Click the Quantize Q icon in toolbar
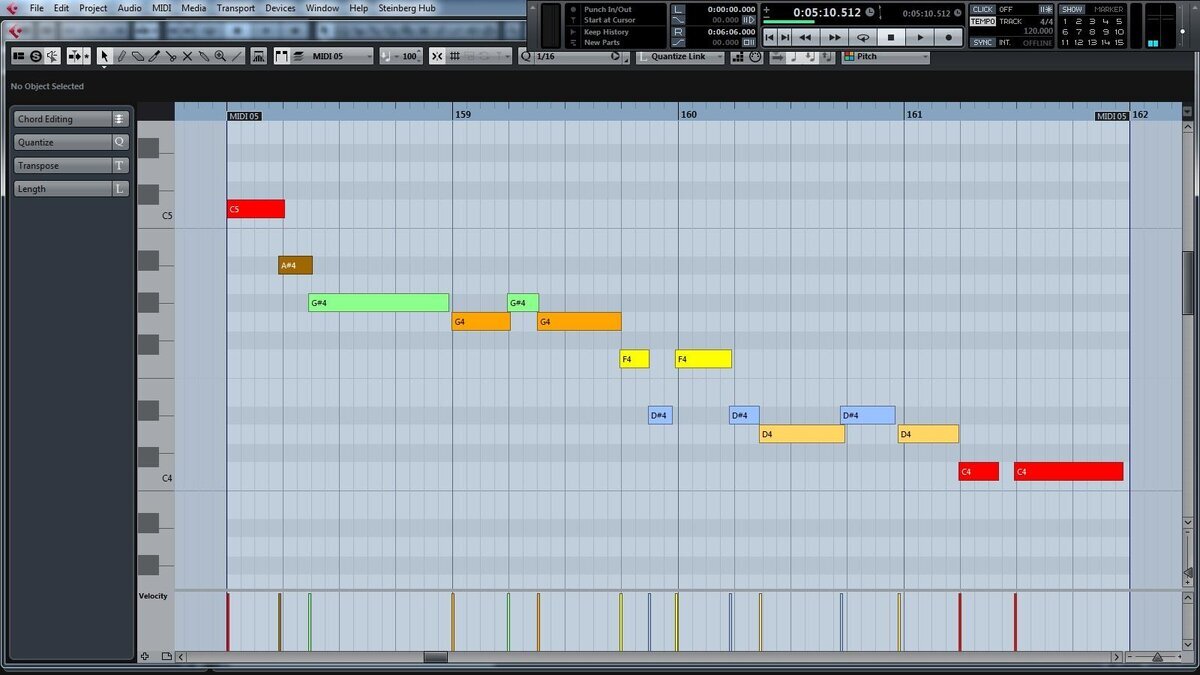The height and width of the screenshot is (675, 1200). pyautogui.click(x=526, y=57)
